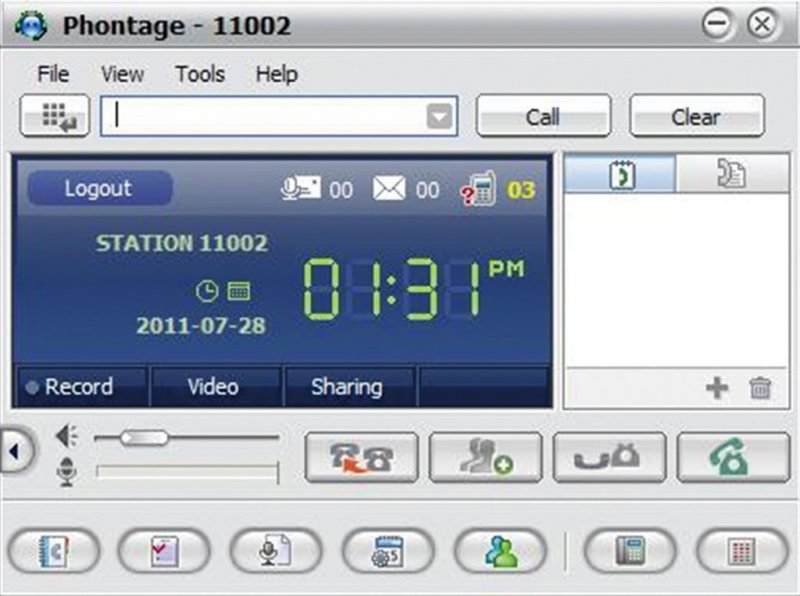Click the add conference participant button
This screenshot has height=596, width=800.
(x=485, y=457)
